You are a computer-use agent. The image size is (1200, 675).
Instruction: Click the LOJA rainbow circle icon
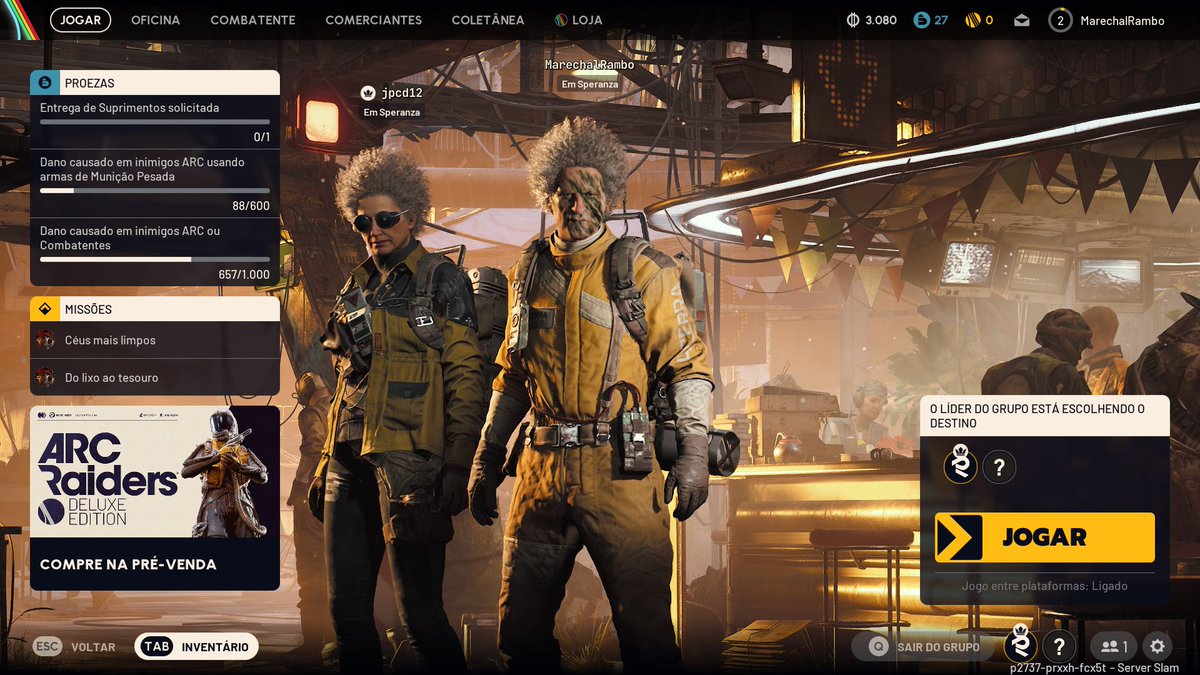[x=561, y=20]
